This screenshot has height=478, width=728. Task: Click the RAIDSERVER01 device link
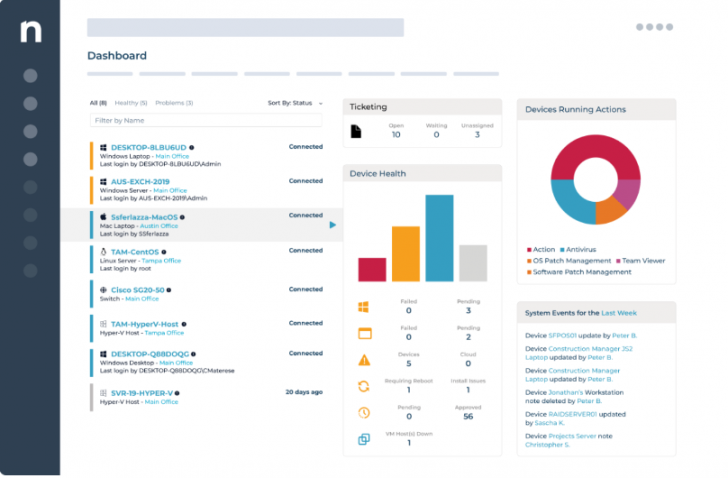(x=572, y=414)
